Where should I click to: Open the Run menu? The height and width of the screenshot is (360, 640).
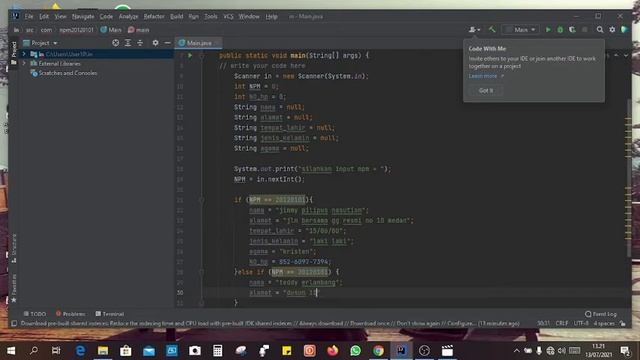[x=193, y=16]
